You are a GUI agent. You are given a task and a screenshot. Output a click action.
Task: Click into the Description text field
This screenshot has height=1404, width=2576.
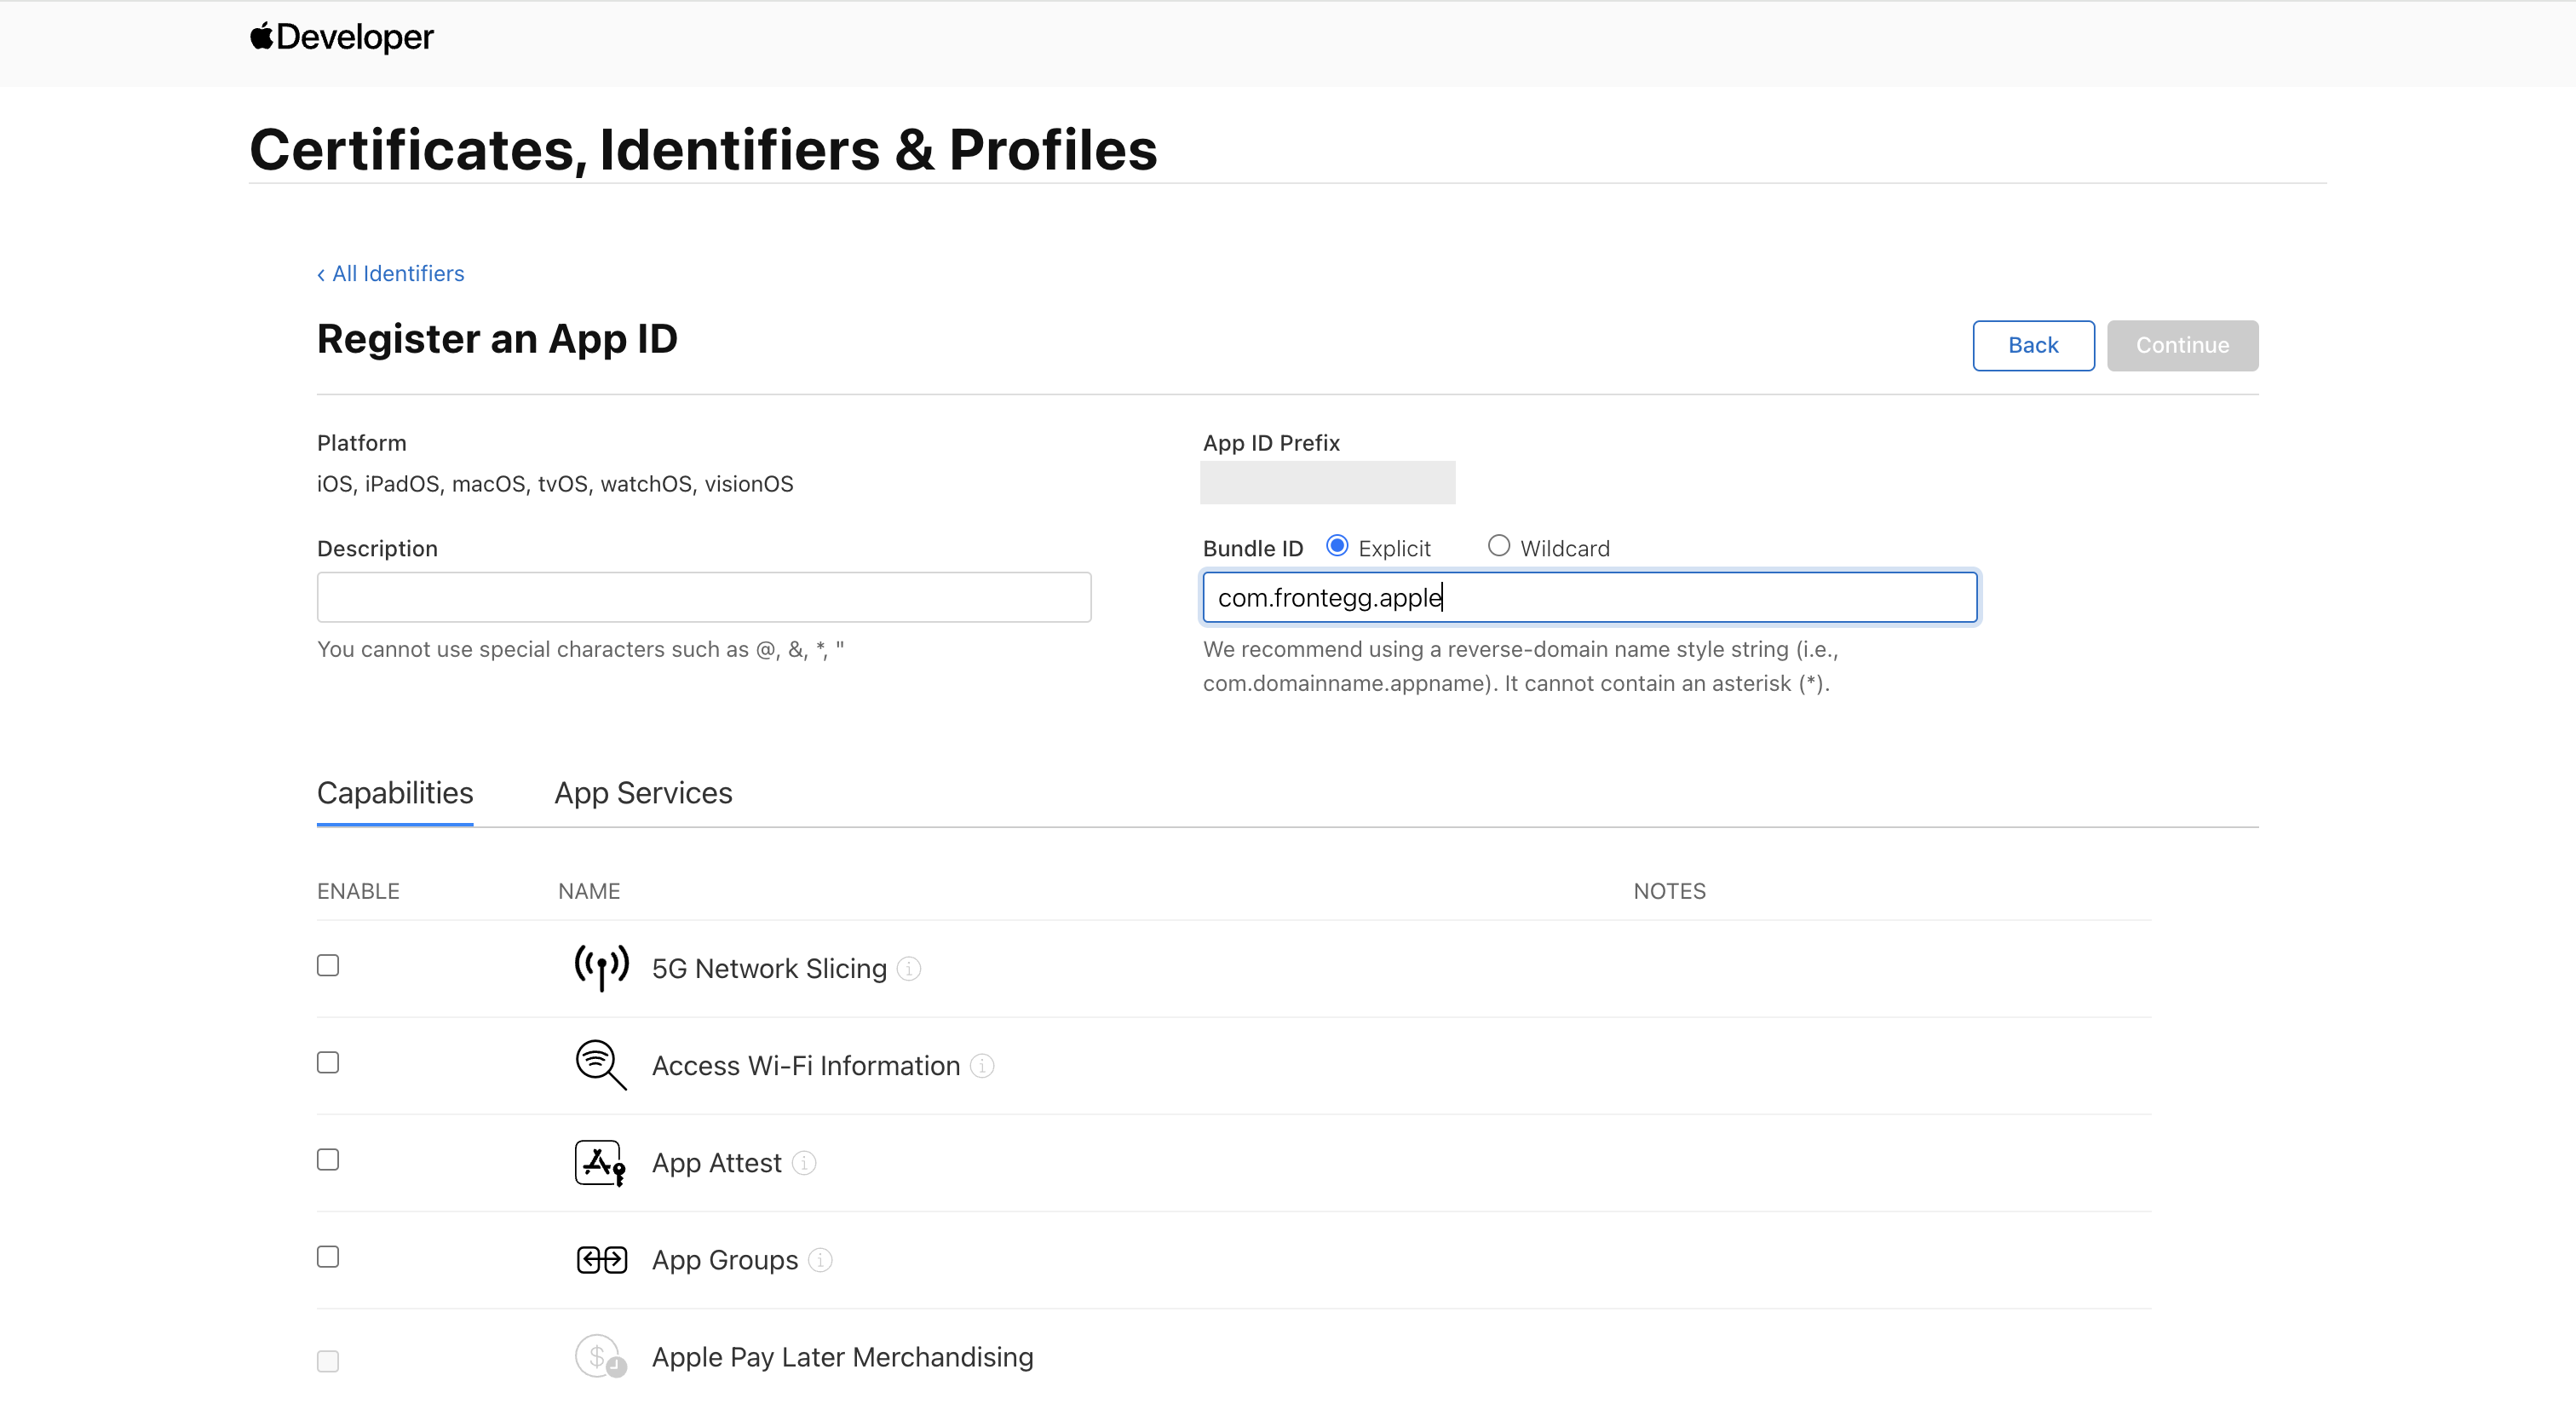point(704,597)
